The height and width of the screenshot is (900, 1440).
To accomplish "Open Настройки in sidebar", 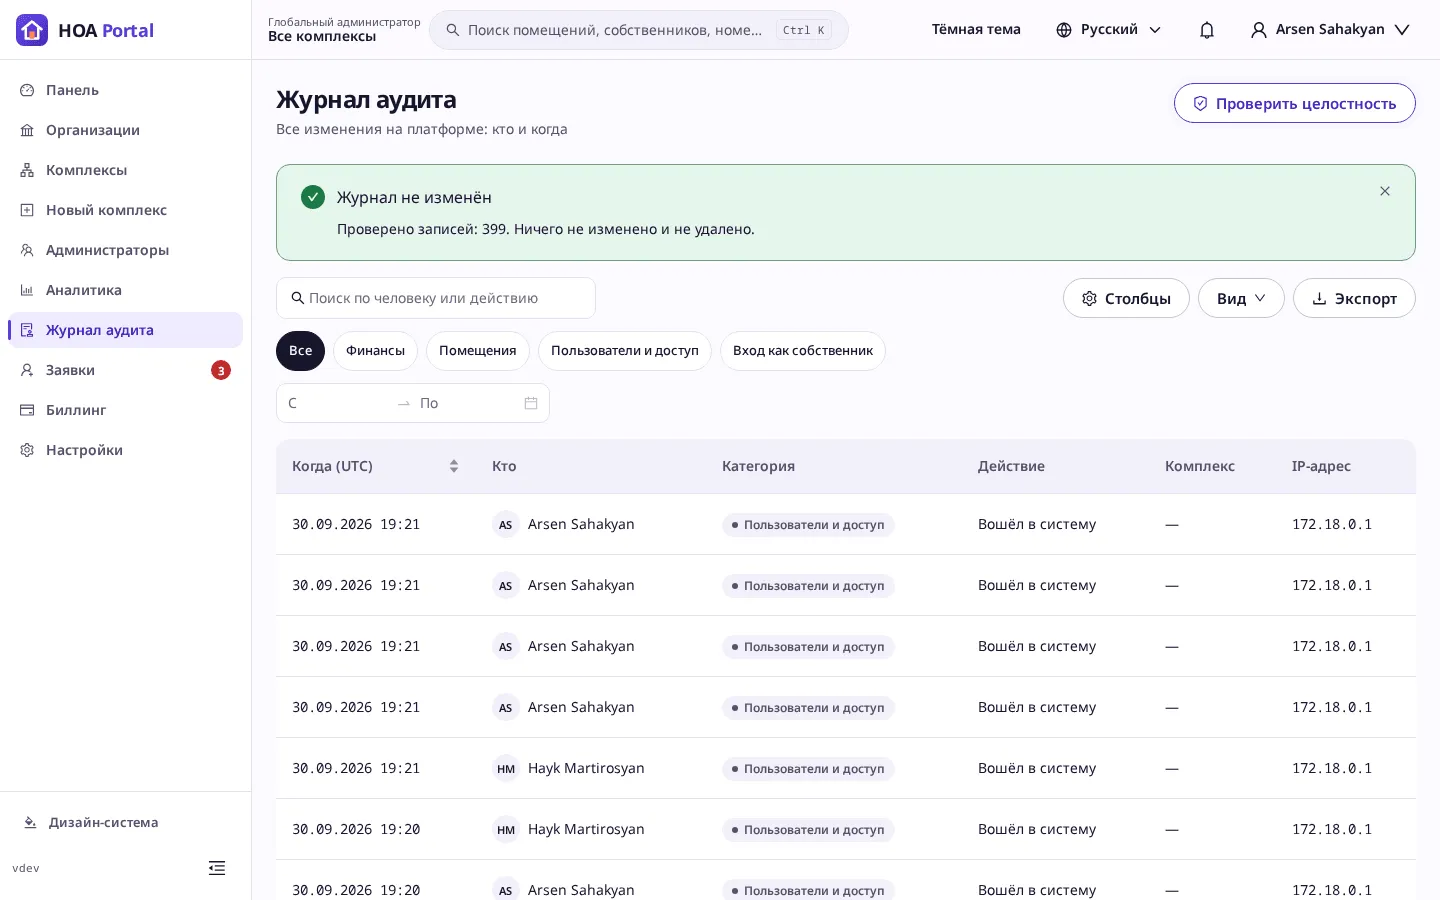I will [125, 450].
